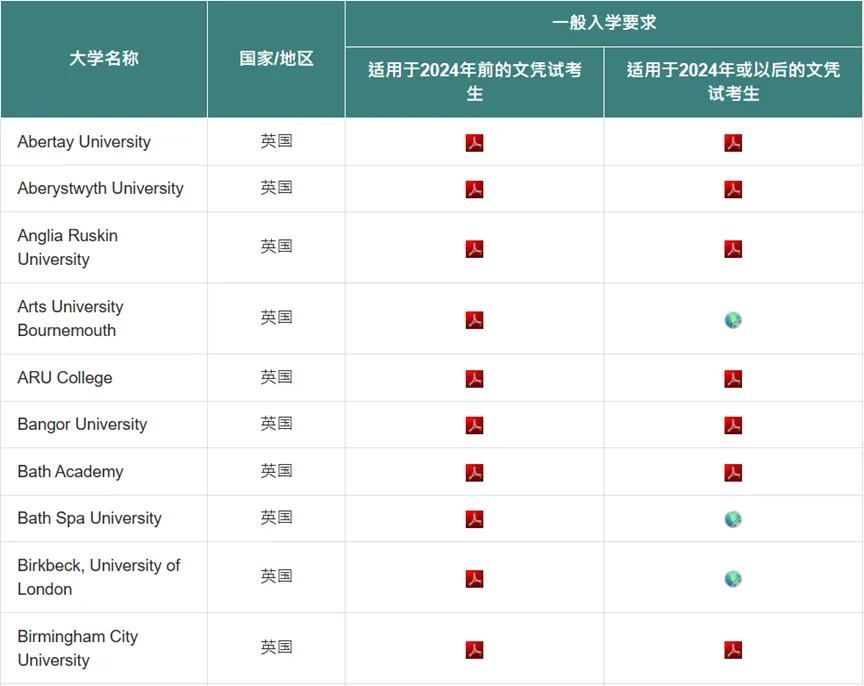Screen dimensions: 864x686
Task: Open Birmingham City University post-2024 PDF icon
Action: 733,648
